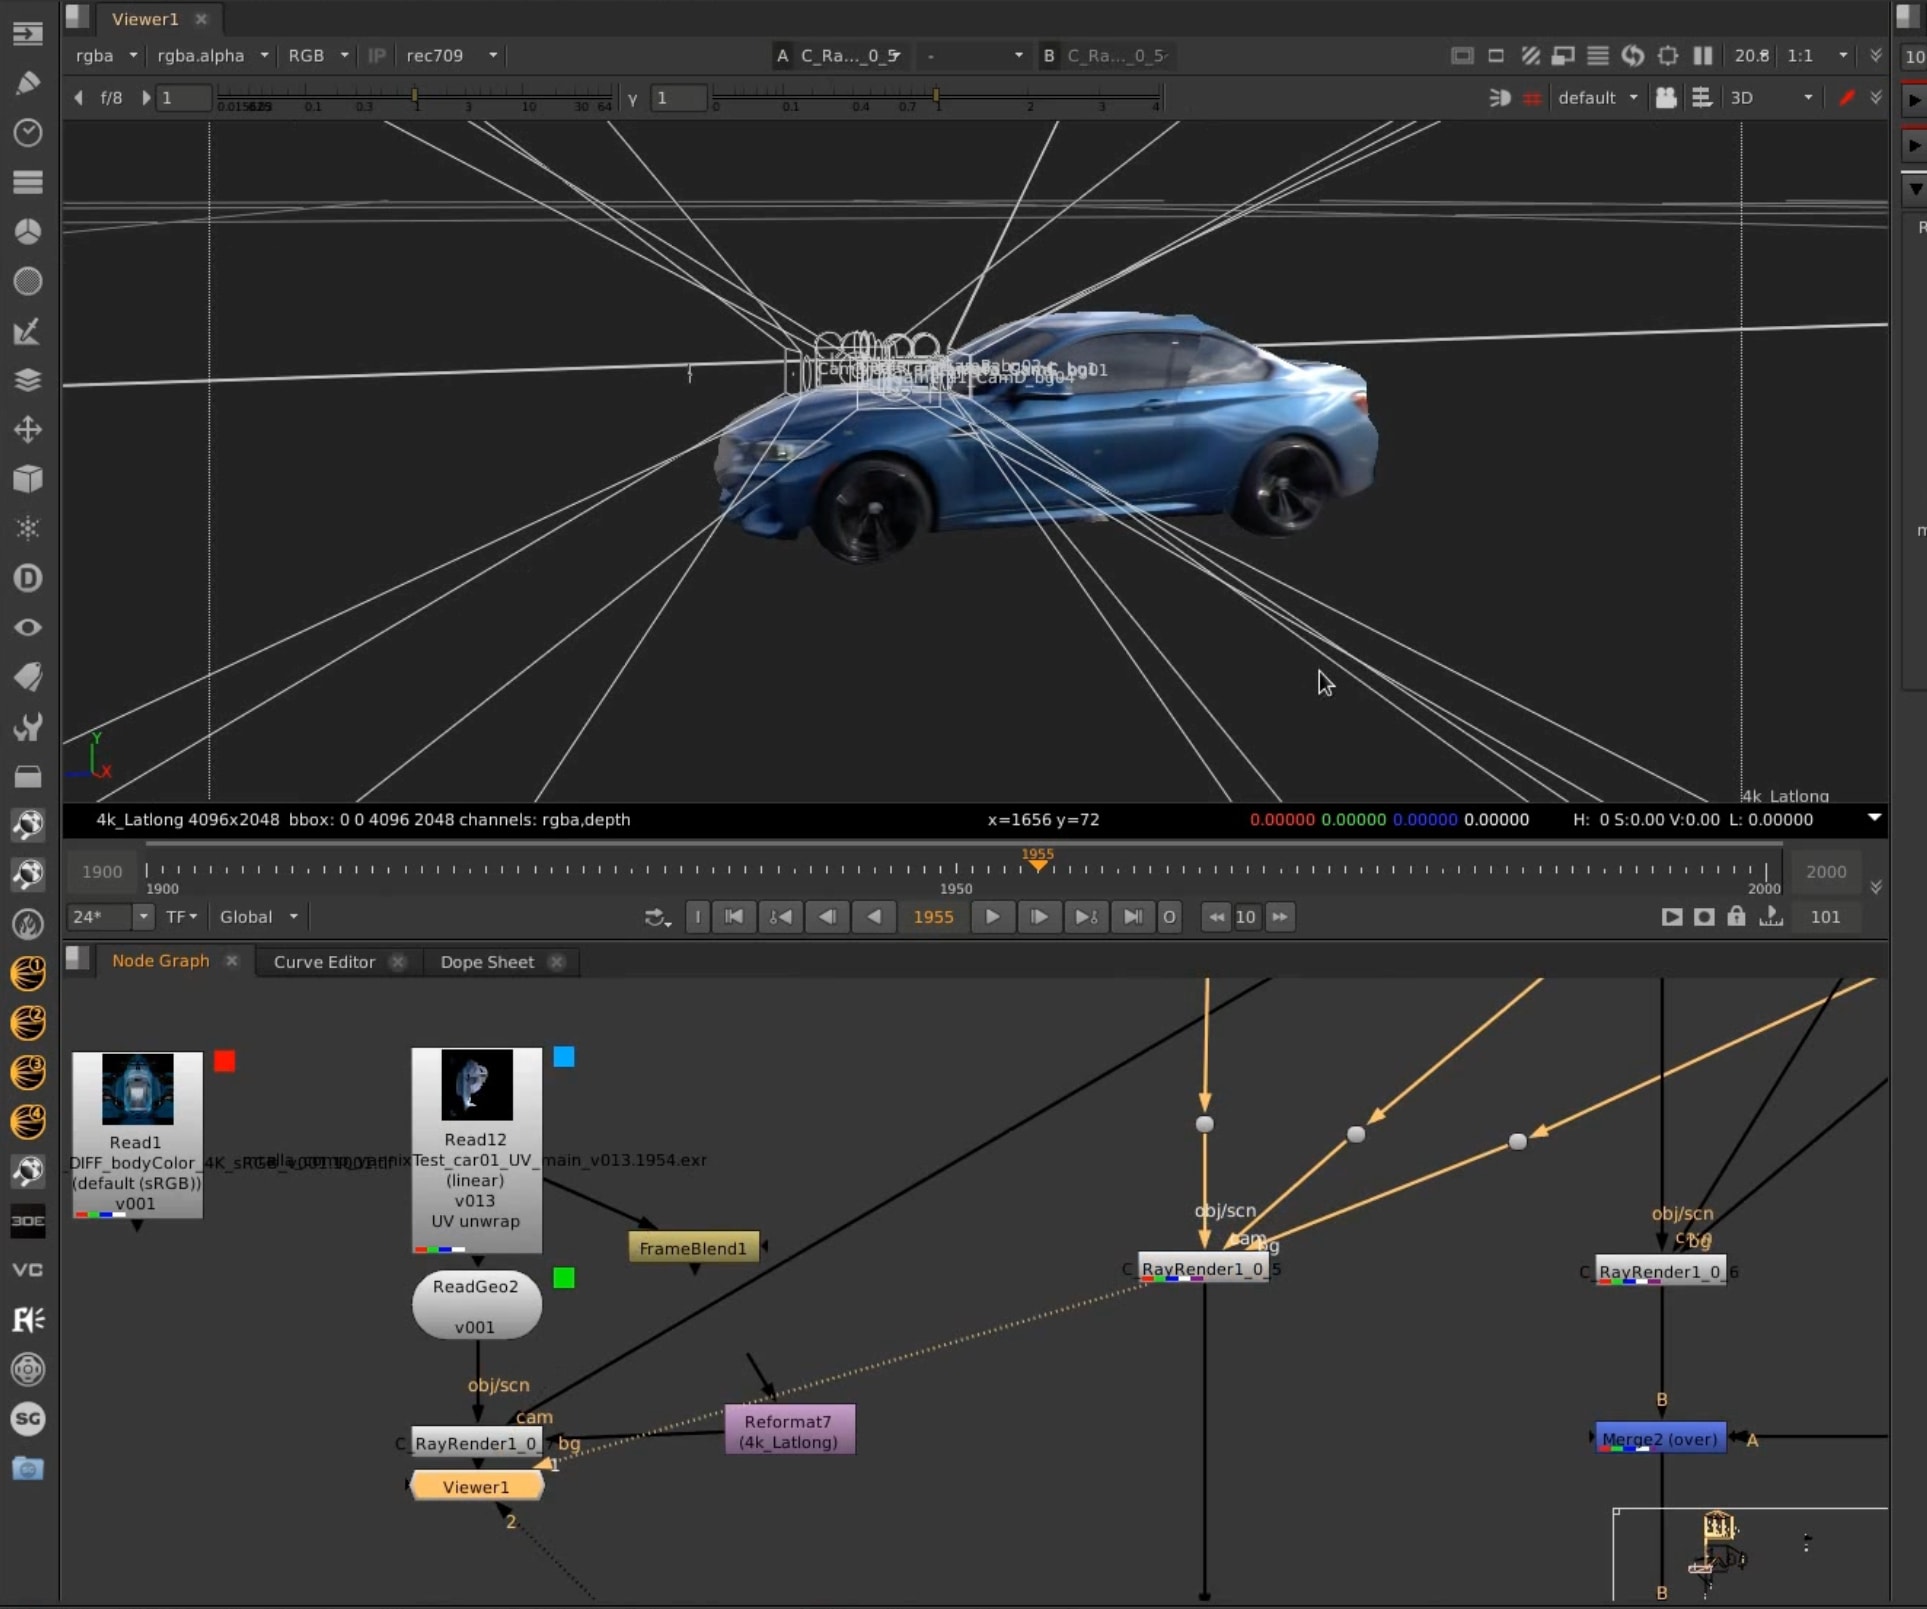This screenshot has width=1927, height=1609.
Task: Open the Dope Sheet tab
Action: tap(487, 962)
